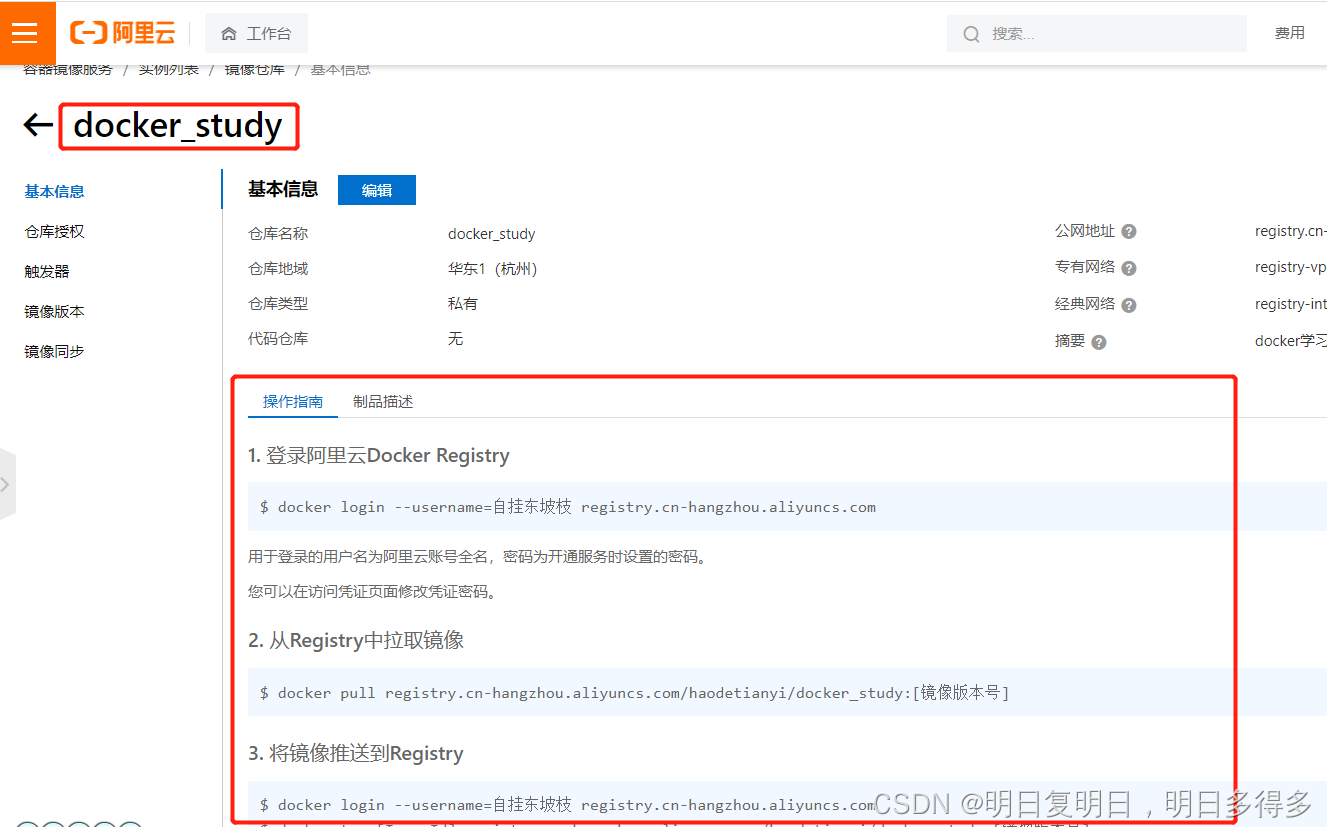Click the first docker login command line

click(568, 507)
